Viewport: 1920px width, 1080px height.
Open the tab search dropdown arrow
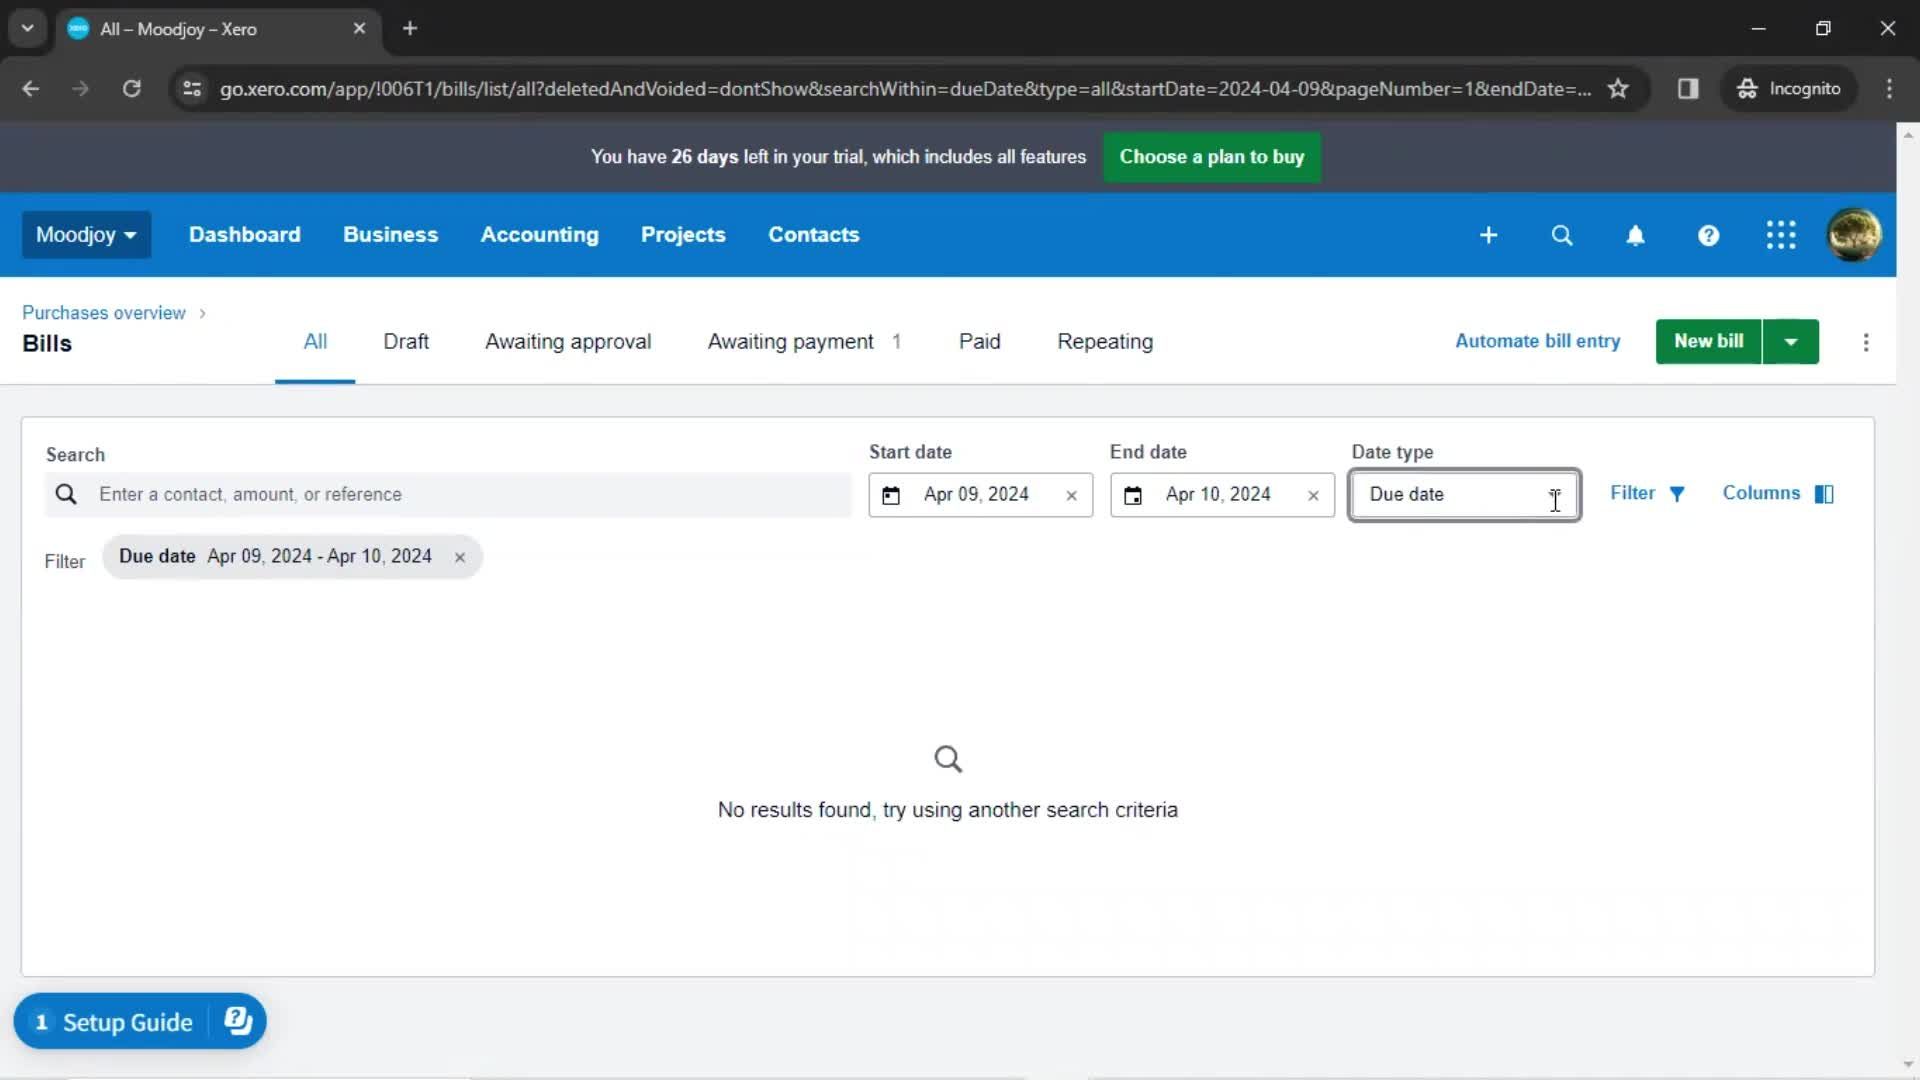pyautogui.click(x=27, y=29)
